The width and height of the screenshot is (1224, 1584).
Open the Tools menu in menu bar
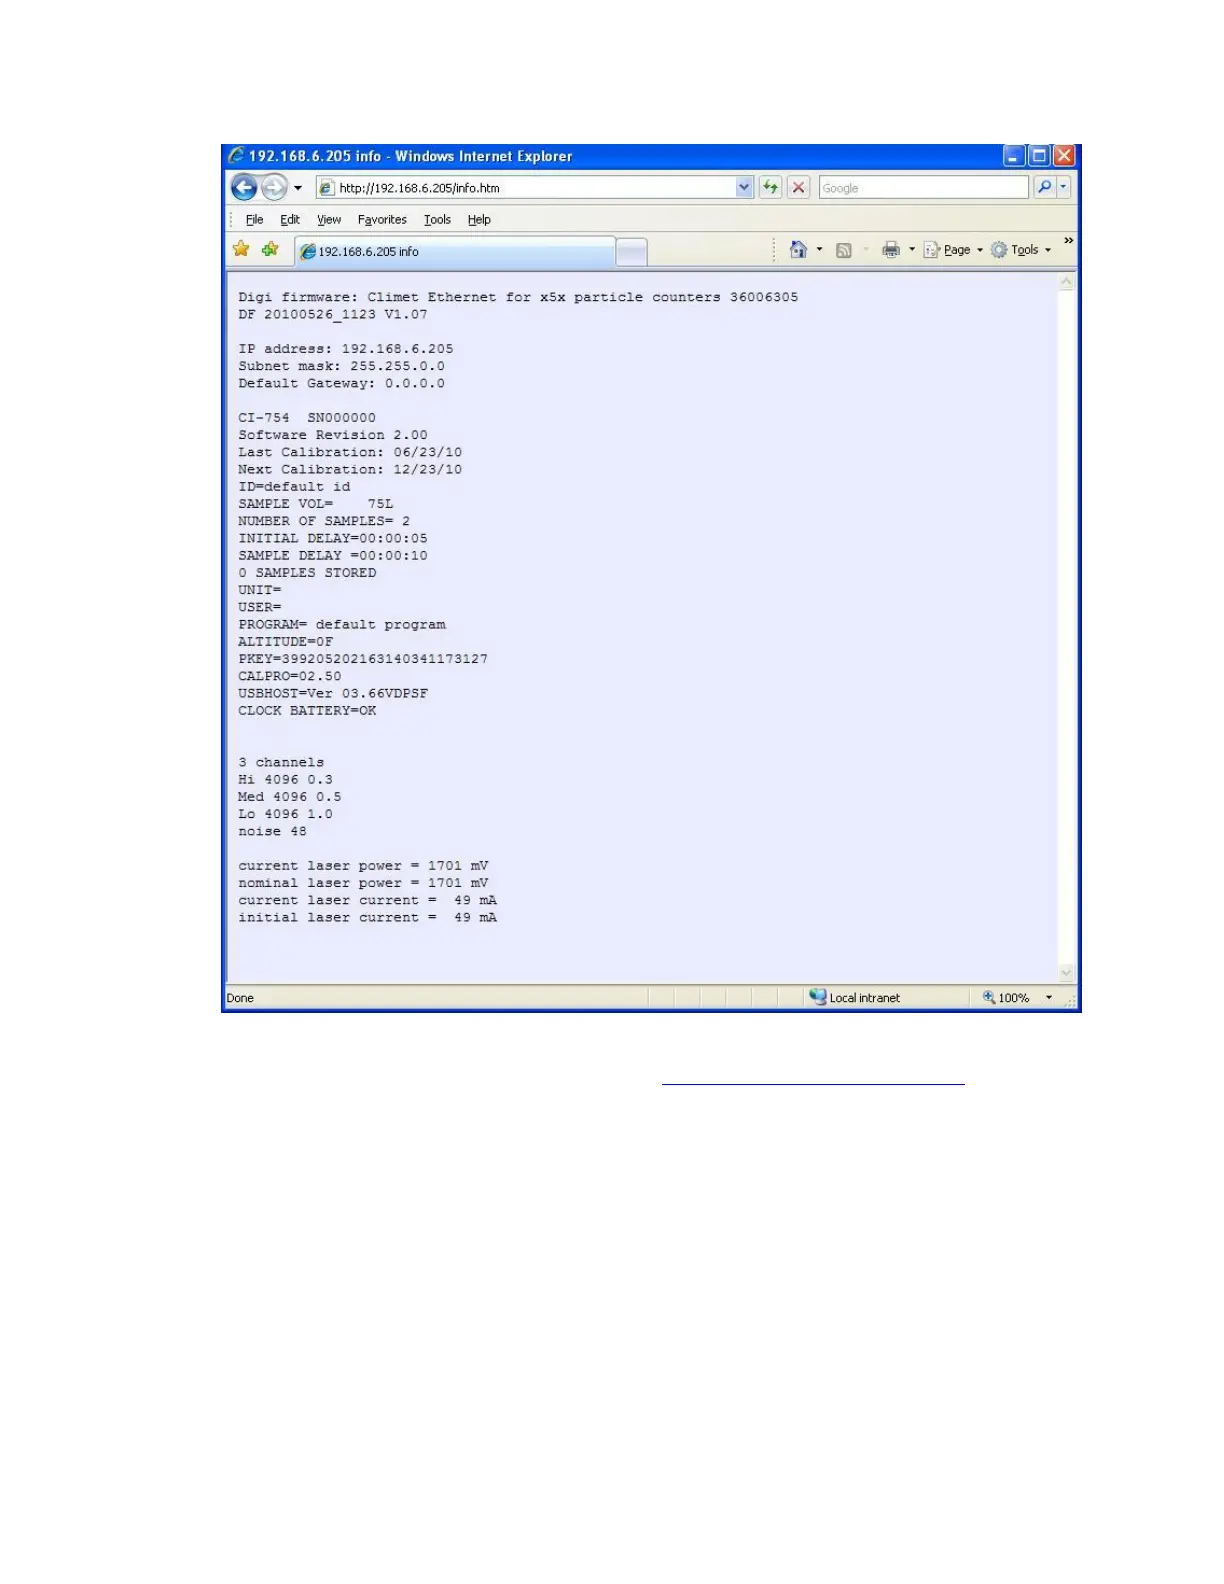click(x=437, y=220)
